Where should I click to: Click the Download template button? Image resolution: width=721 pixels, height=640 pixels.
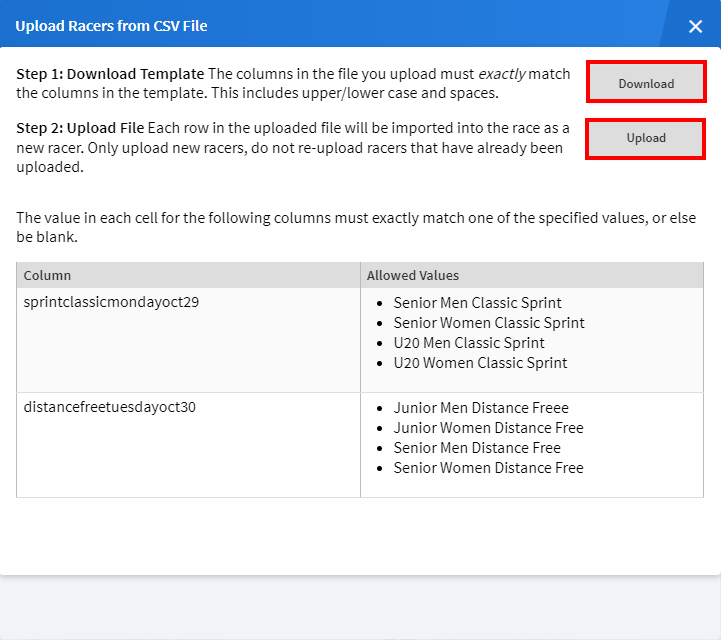tap(646, 84)
